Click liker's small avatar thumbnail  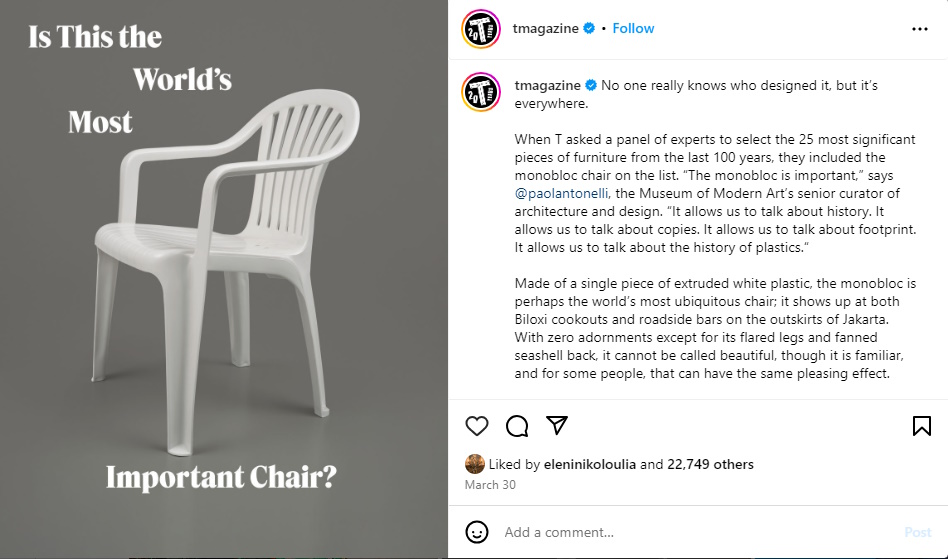coord(475,464)
